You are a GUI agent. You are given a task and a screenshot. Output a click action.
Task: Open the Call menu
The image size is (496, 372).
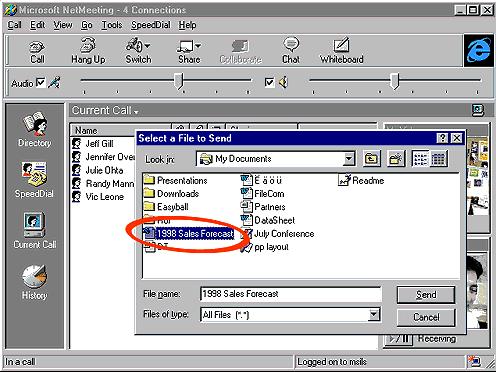(14, 25)
